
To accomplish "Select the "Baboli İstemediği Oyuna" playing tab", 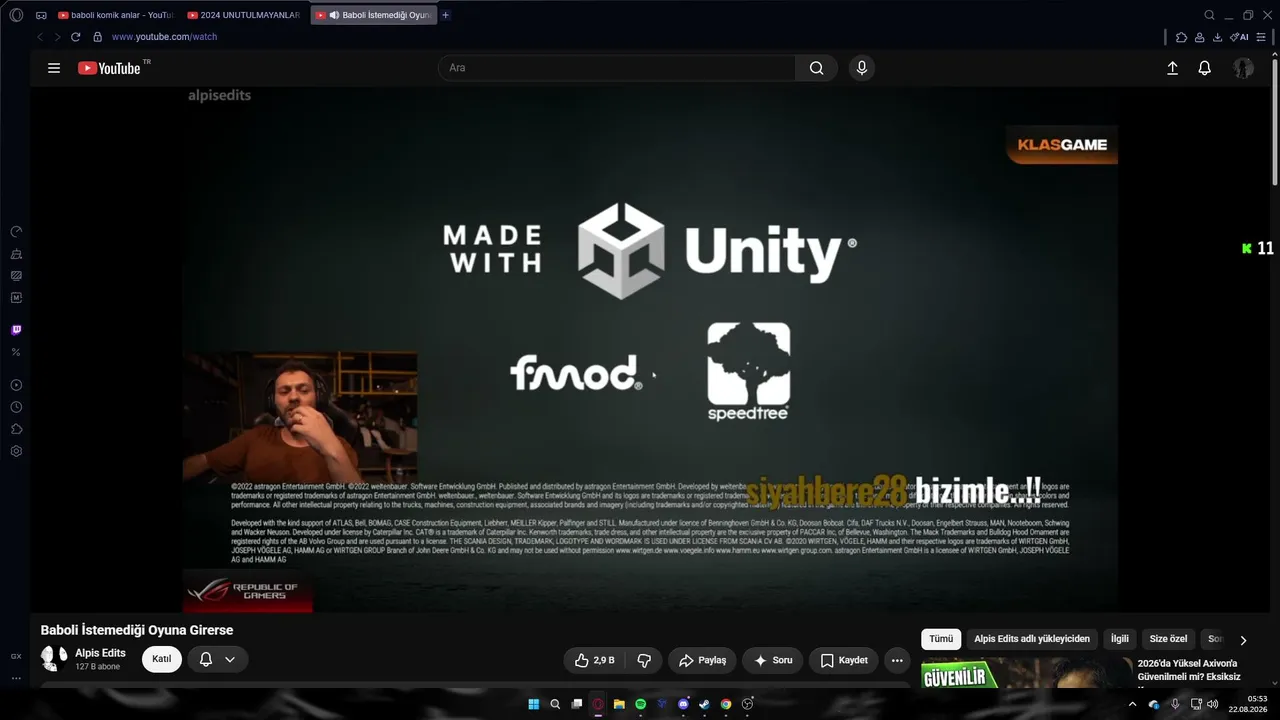I will (374, 15).
